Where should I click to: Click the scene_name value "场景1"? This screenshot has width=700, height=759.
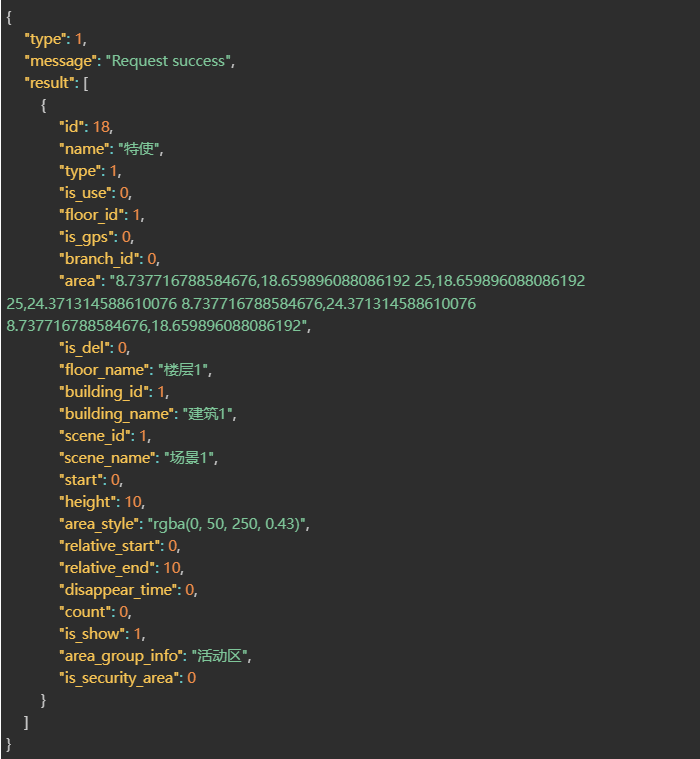(x=189, y=458)
